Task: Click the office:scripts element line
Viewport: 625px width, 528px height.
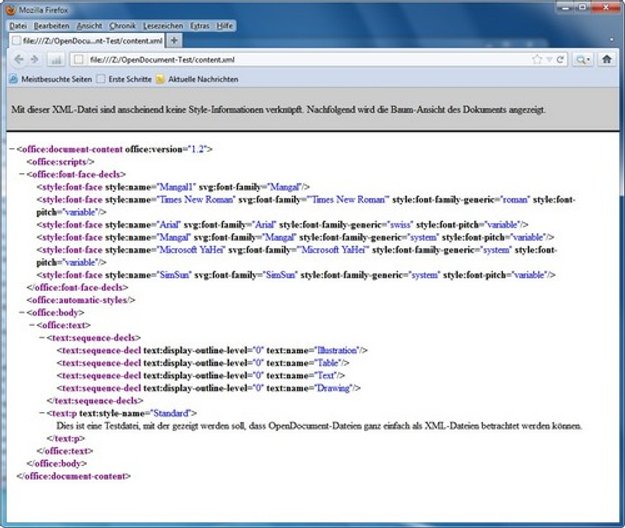Action: click(60, 162)
